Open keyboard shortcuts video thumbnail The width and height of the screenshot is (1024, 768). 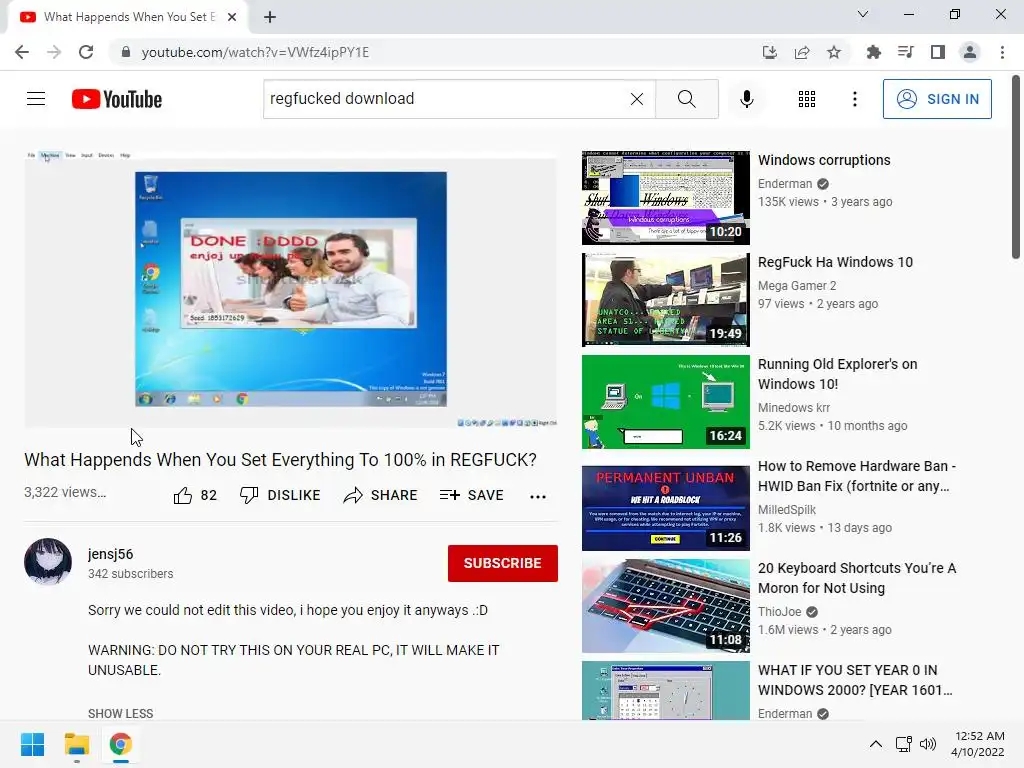[x=665, y=605]
